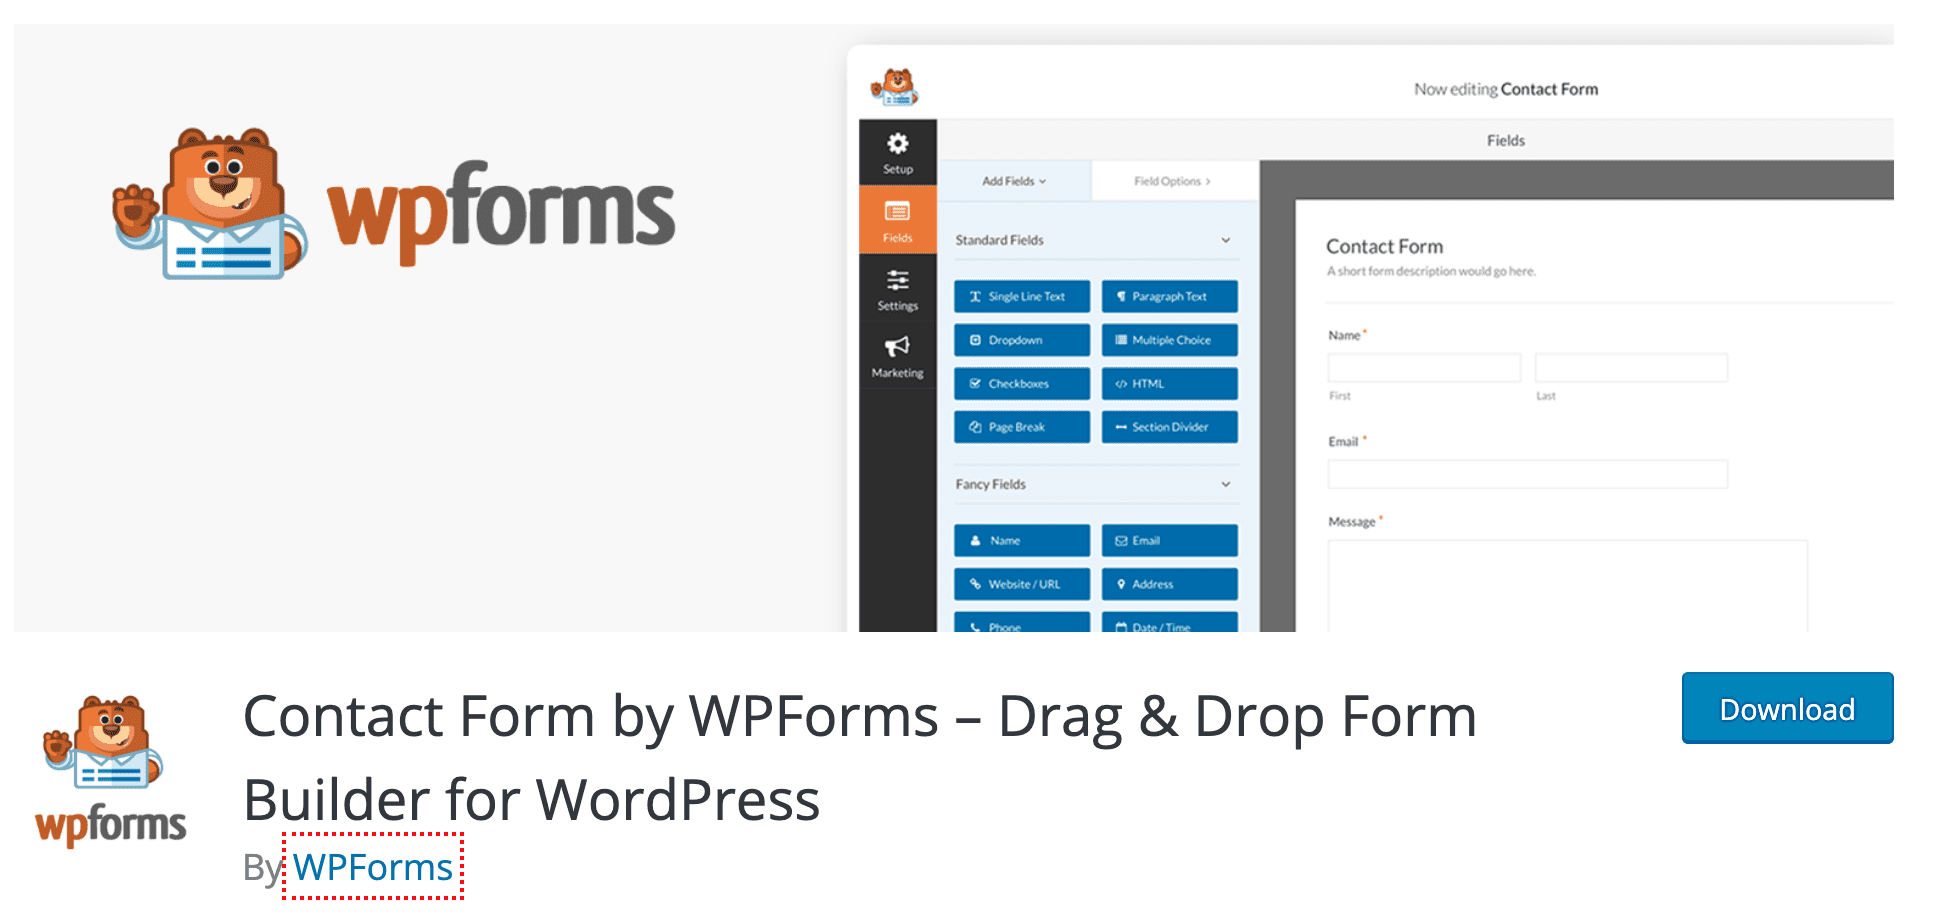The image size is (1938, 920).
Task: Add a Page Break field
Action: click(x=1022, y=427)
